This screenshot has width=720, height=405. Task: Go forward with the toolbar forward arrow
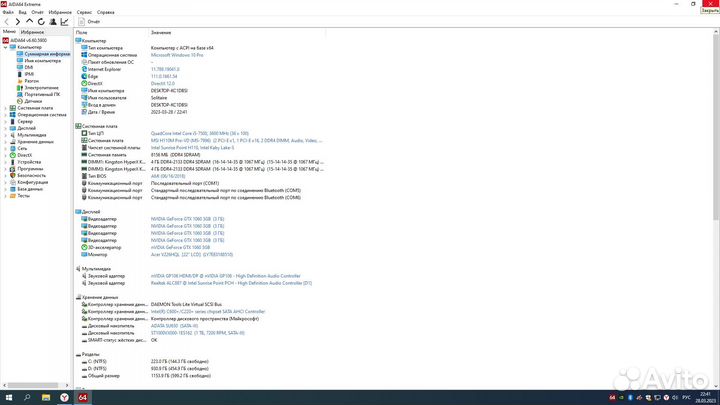coord(17,22)
